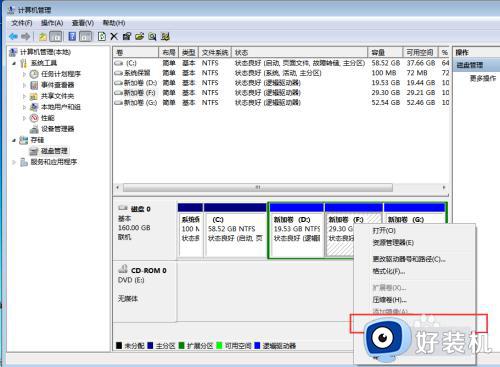Viewport: 500px width, 367px height.
Task: Click the 性能 red circle icon
Action: [34, 118]
